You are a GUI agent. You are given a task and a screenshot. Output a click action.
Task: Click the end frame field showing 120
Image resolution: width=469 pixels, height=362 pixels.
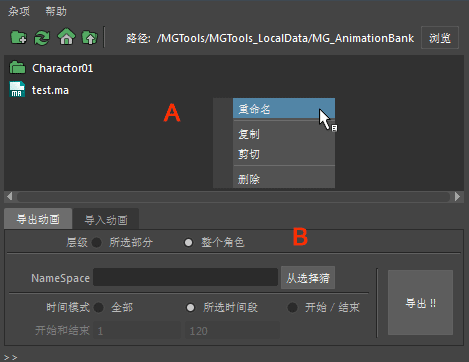(x=232, y=331)
